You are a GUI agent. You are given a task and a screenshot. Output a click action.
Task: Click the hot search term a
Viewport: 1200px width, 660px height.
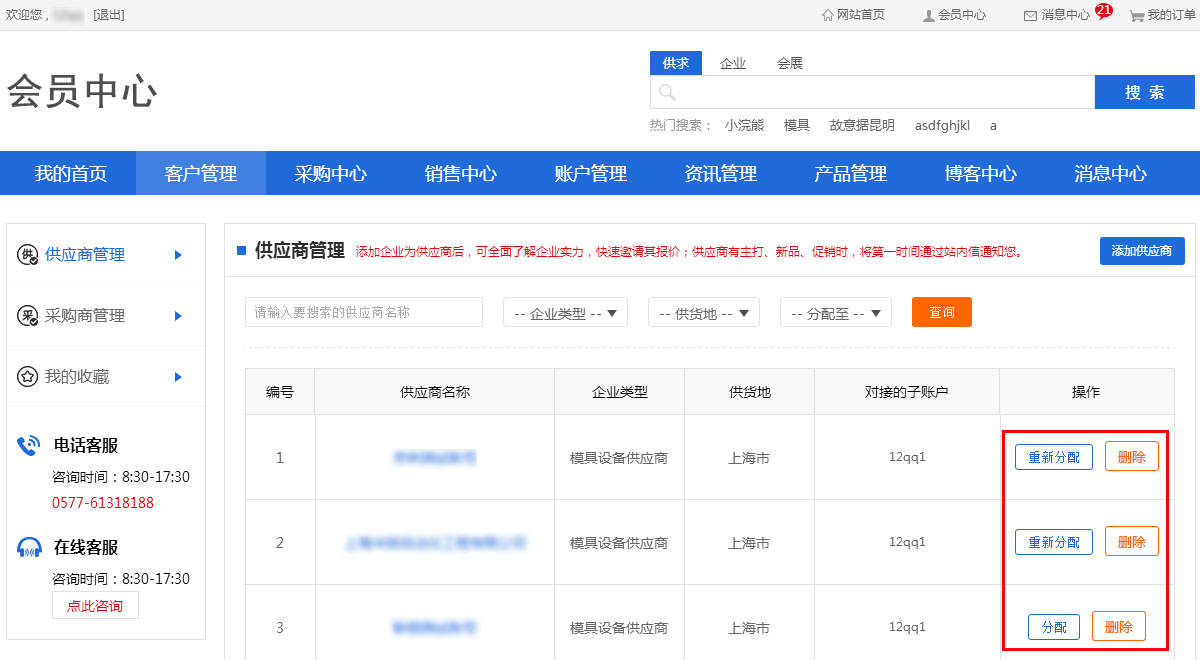(x=993, y=125)
